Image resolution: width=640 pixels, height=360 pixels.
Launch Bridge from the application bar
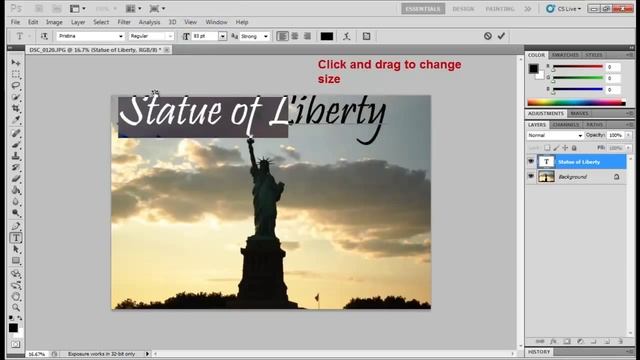click(x=39, y=9)
